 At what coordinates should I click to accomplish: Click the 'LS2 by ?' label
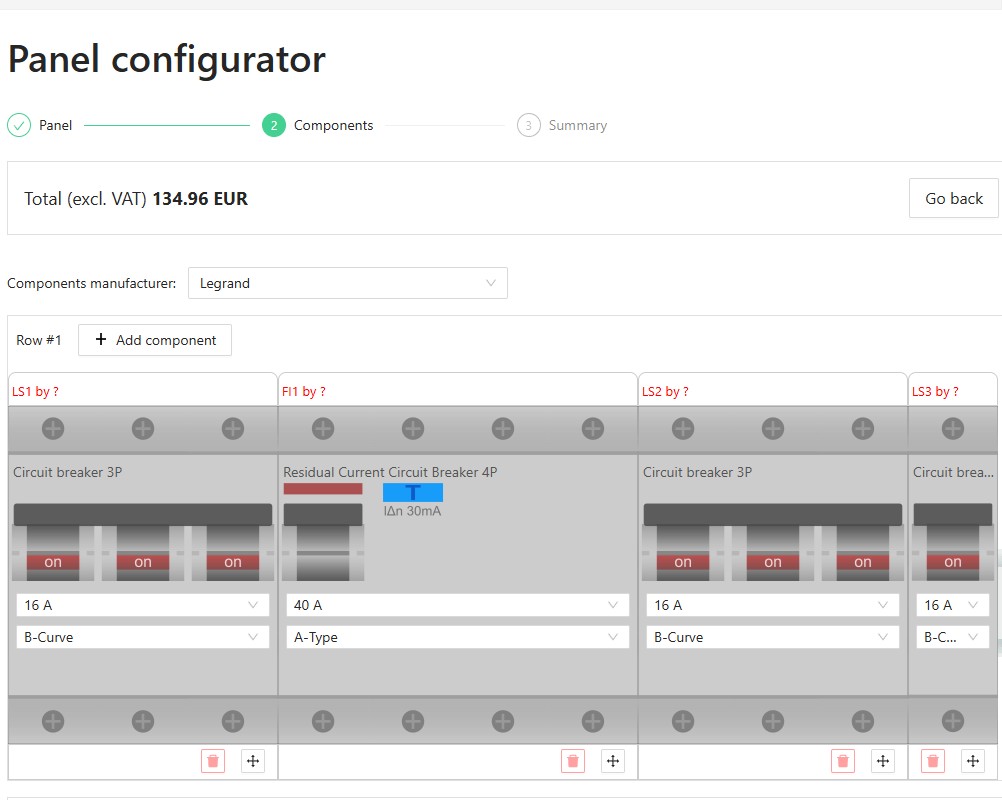click(x=665, y=392)
